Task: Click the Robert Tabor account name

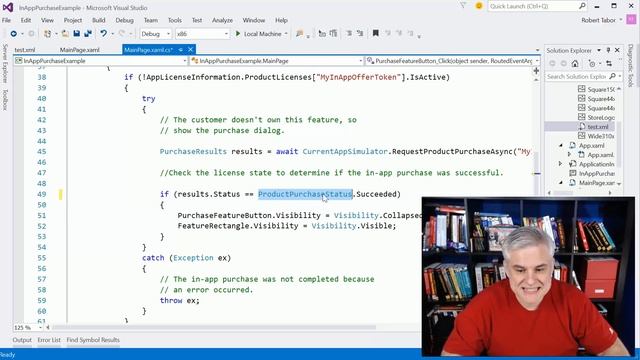Action: [x=599, y=20]
